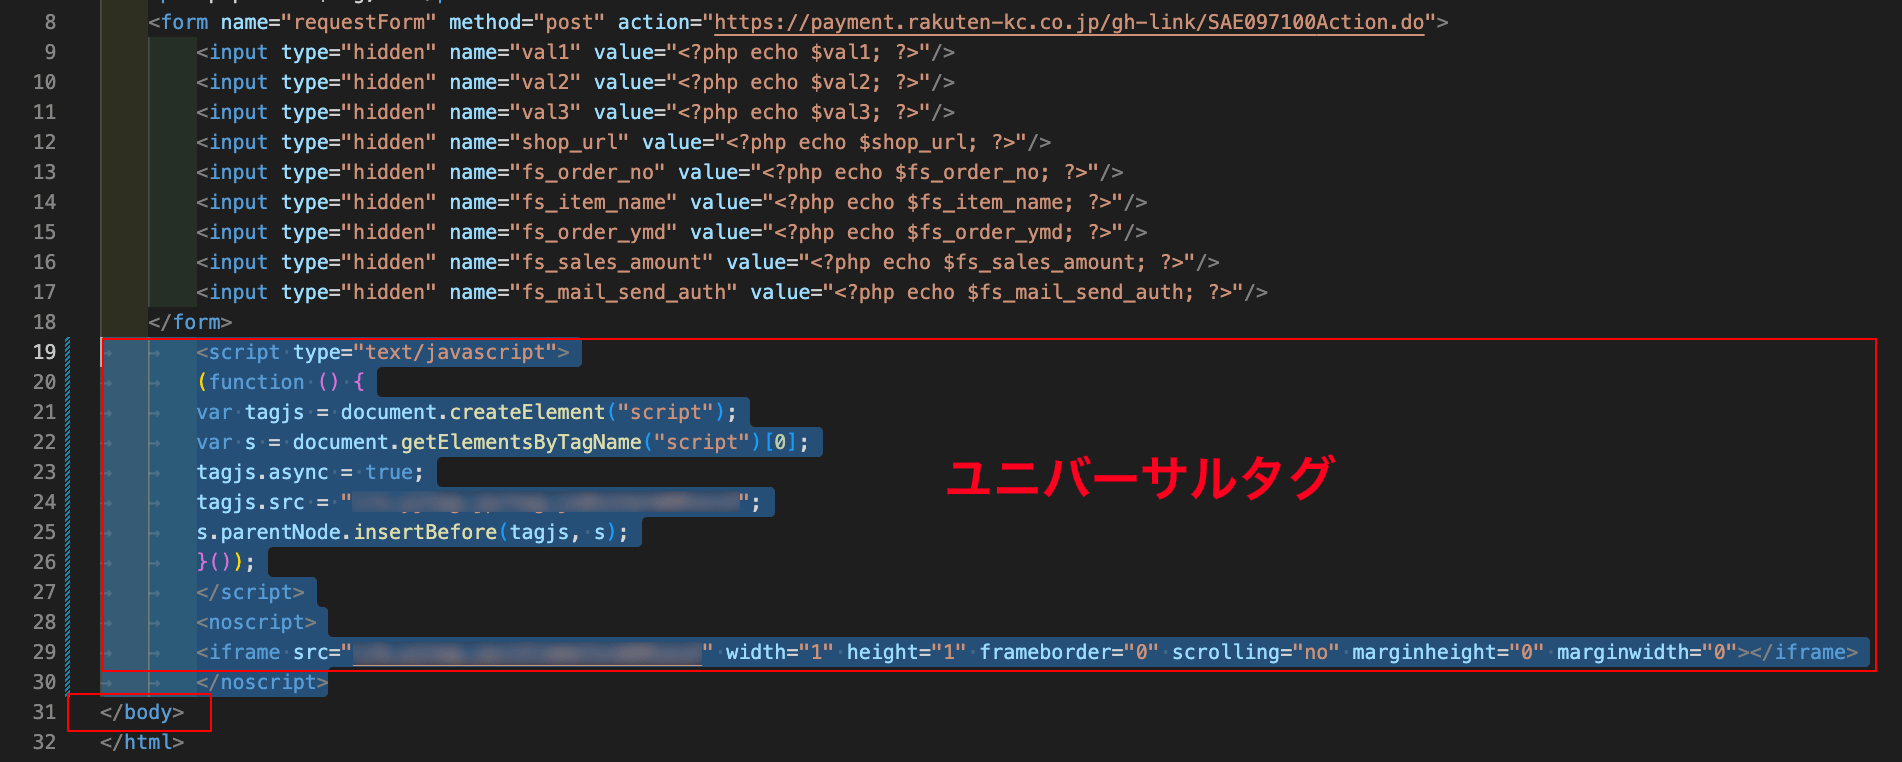Place cursor on the closing </html> tag
Image resolution: width=1902 pixels, height=762 pixels.
(142, 742)
